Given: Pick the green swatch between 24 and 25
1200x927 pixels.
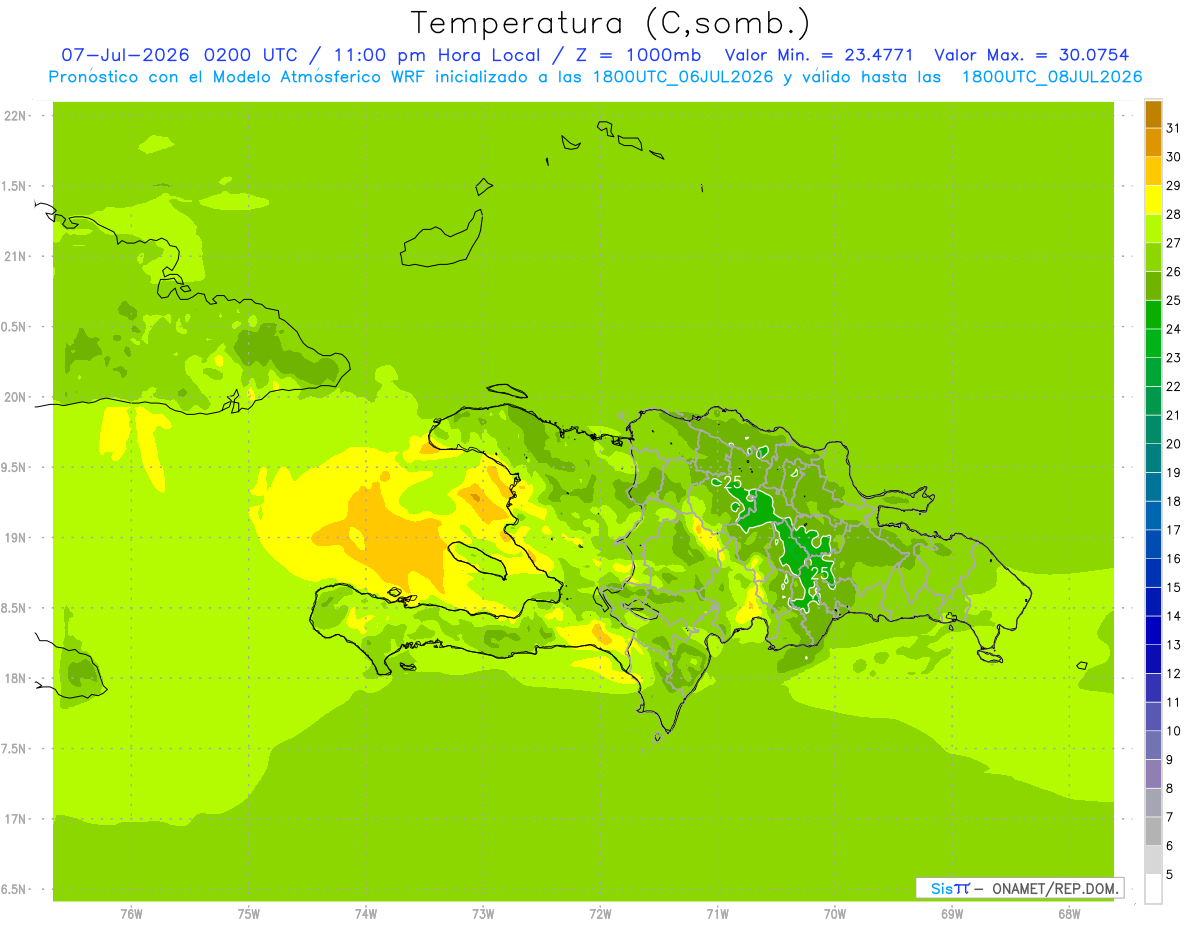Looking at the screenshot, I should (1153, 315).
